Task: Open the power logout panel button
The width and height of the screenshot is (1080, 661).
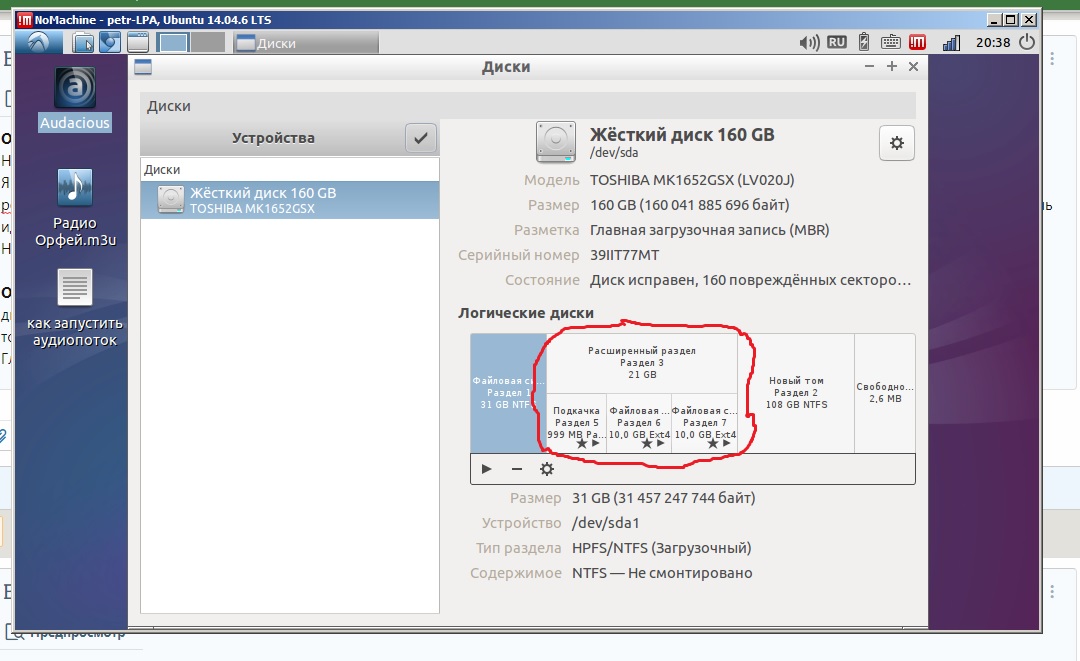Action: [x=1027, y=43]
